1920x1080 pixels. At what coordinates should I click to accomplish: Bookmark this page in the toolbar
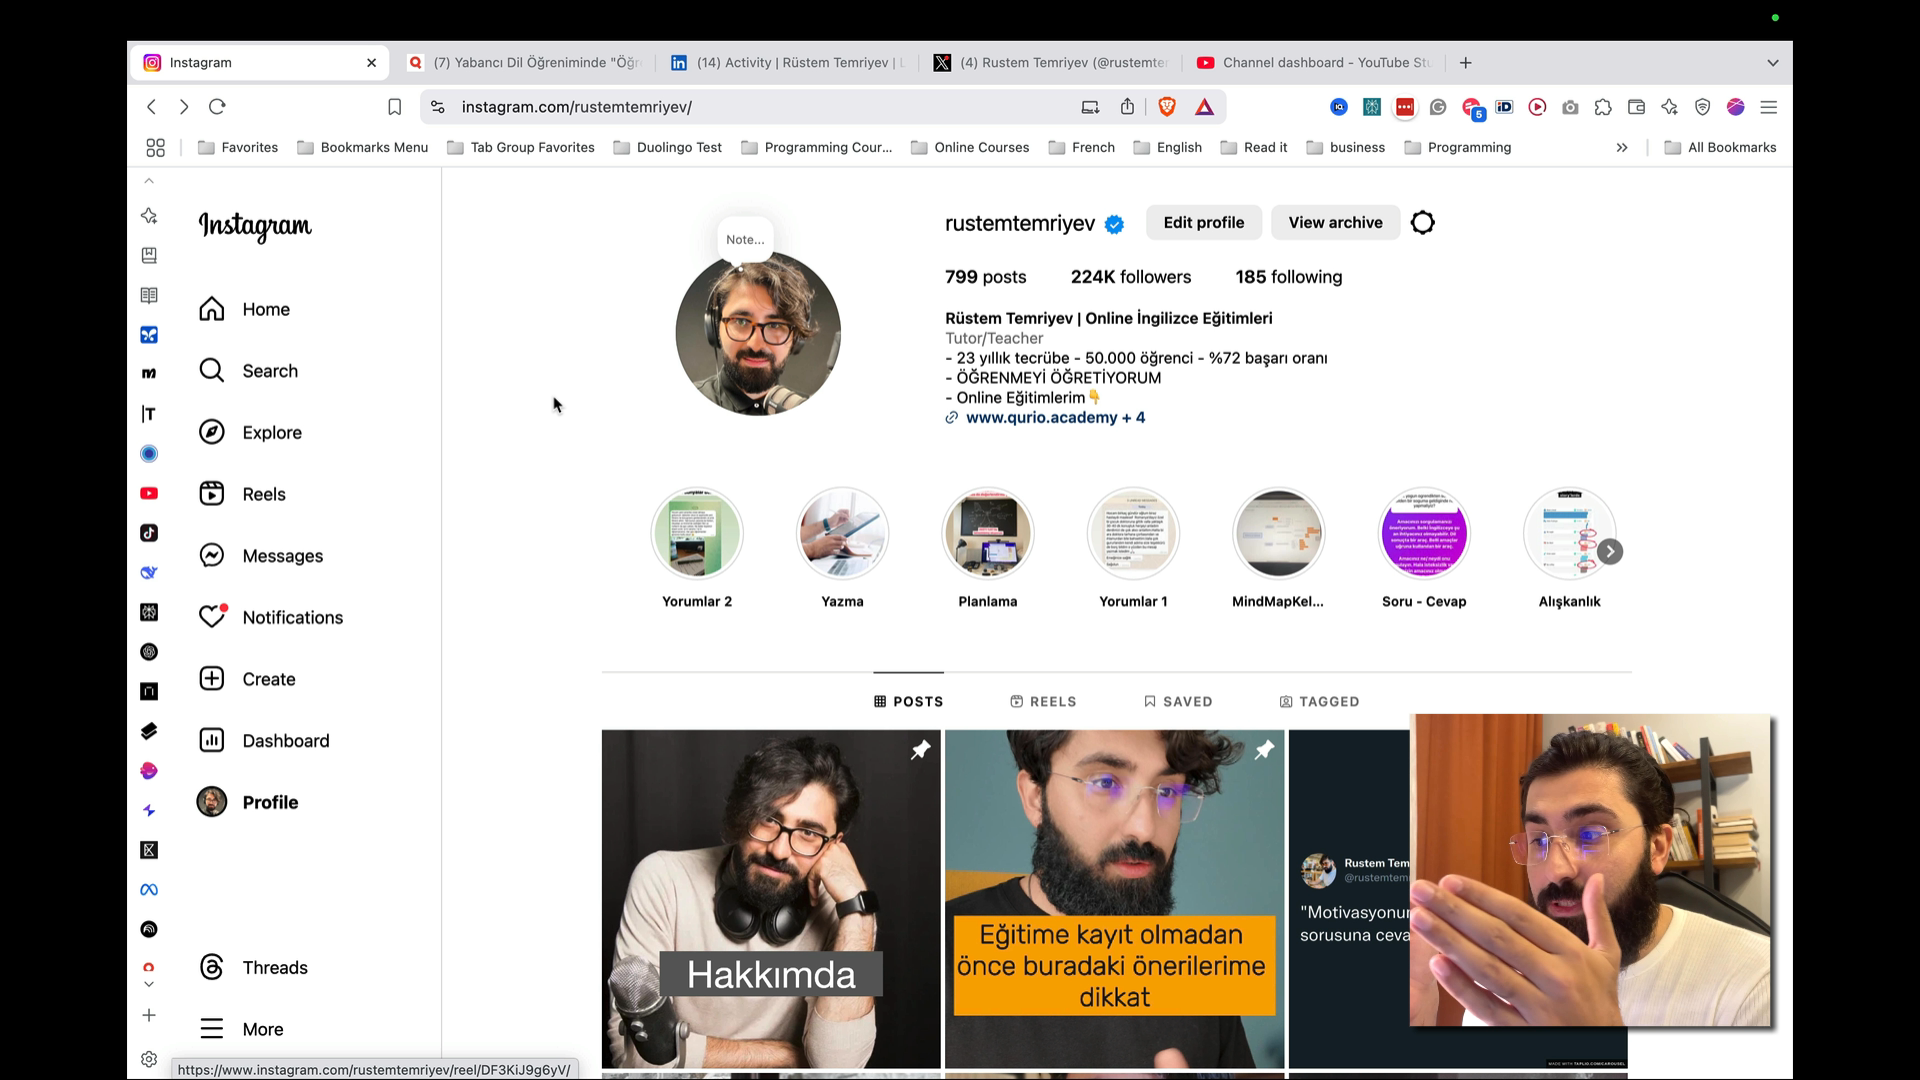click(x=395, y=107)
